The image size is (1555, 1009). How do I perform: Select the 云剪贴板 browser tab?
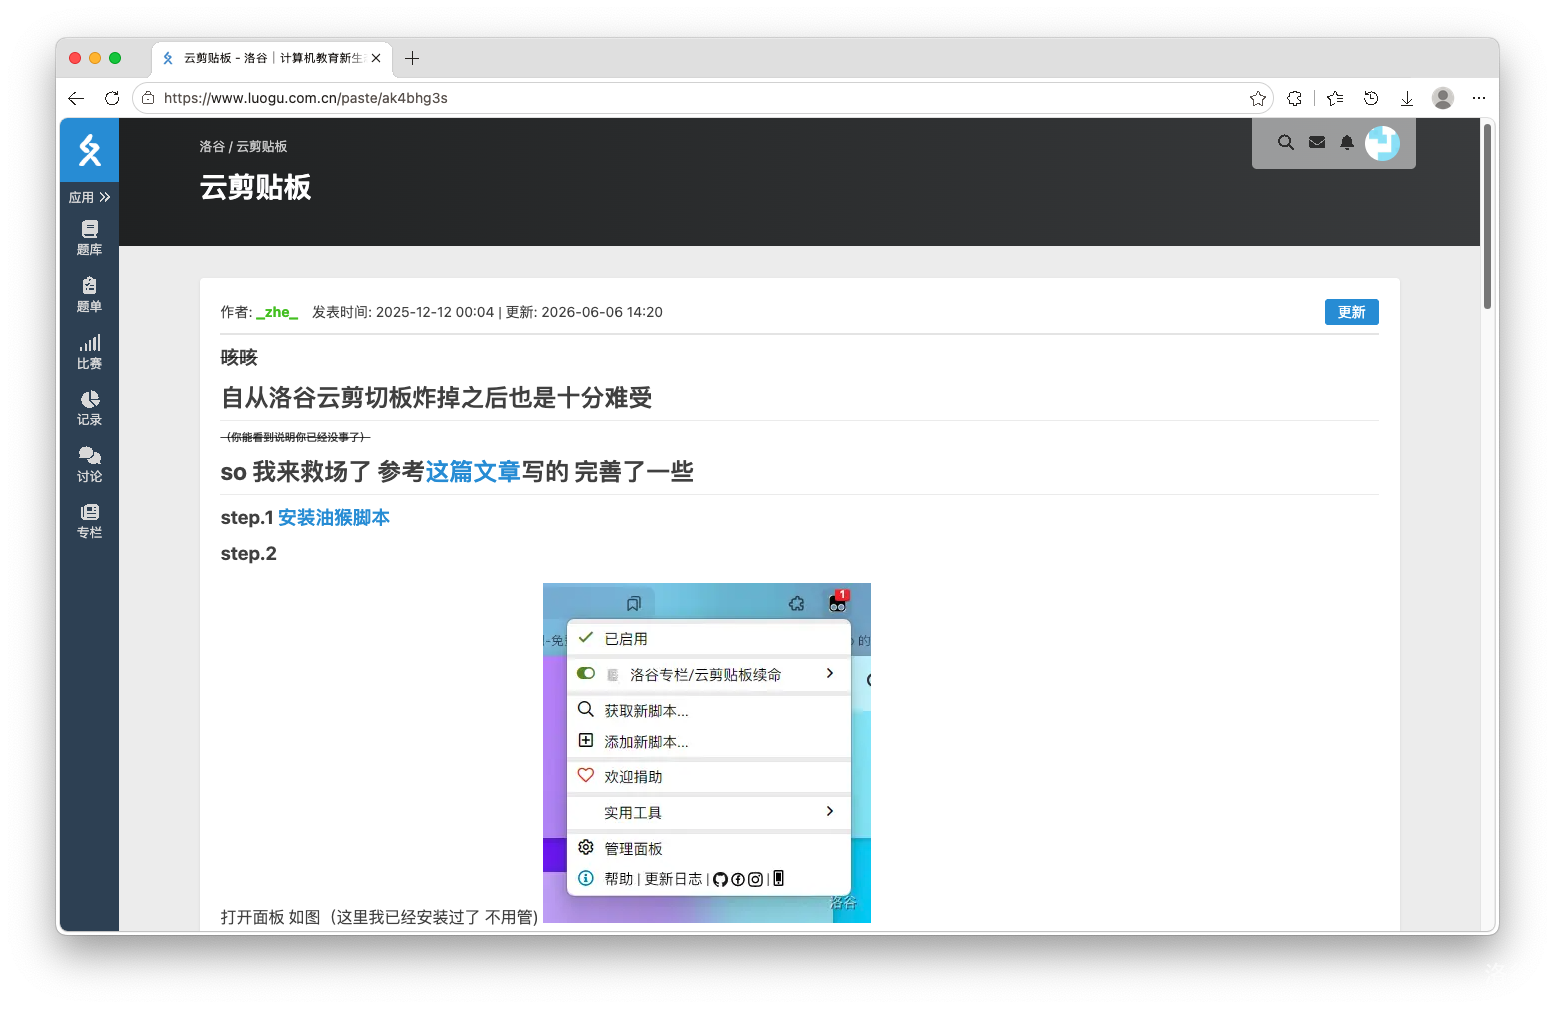(x=272, y=58)
